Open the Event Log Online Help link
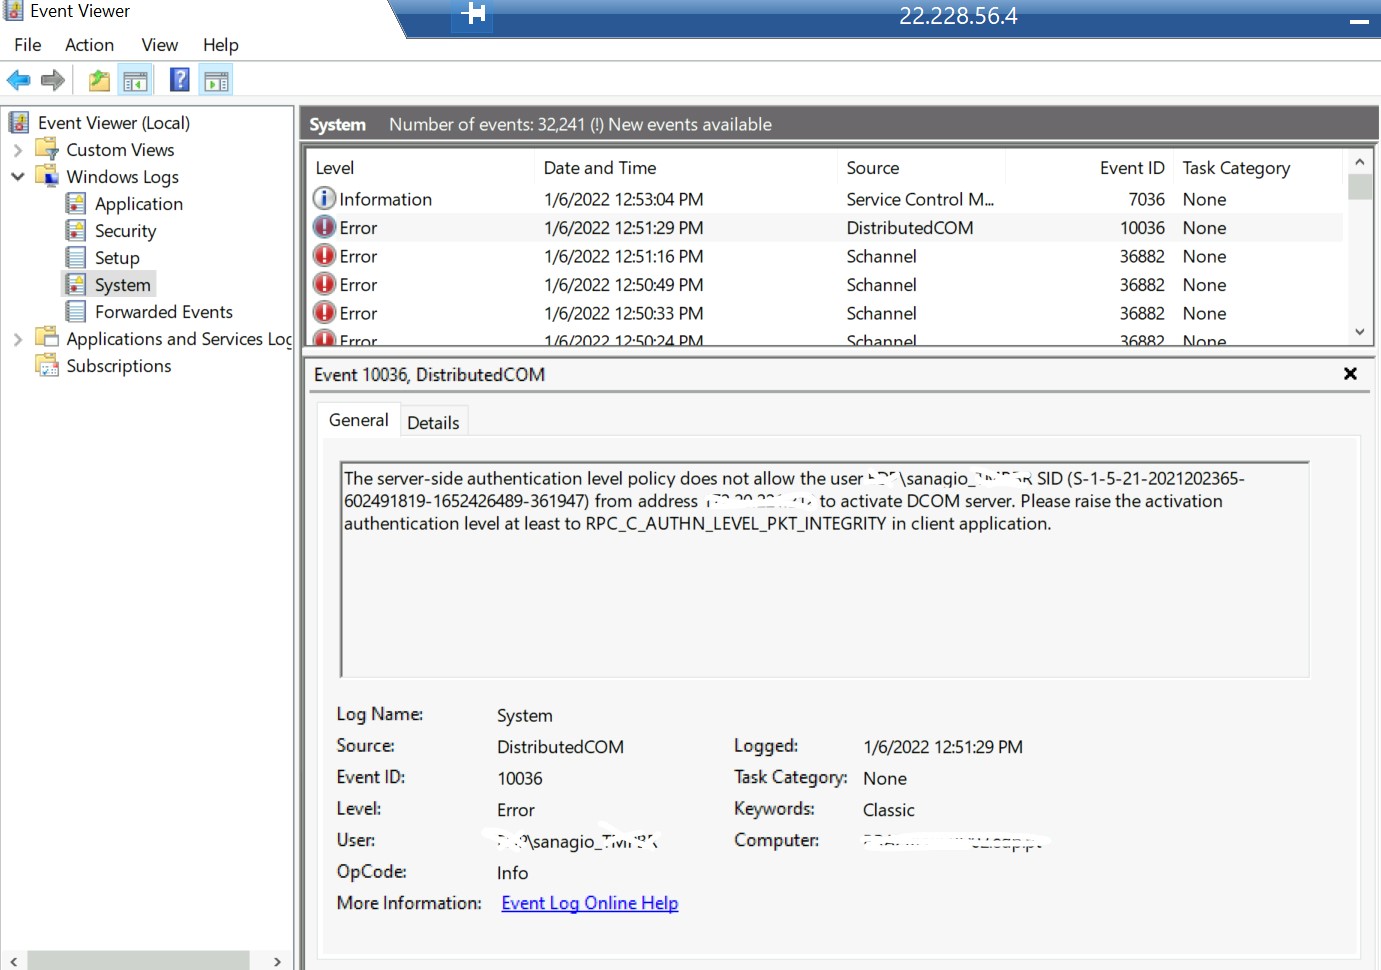 click(589, 903)
